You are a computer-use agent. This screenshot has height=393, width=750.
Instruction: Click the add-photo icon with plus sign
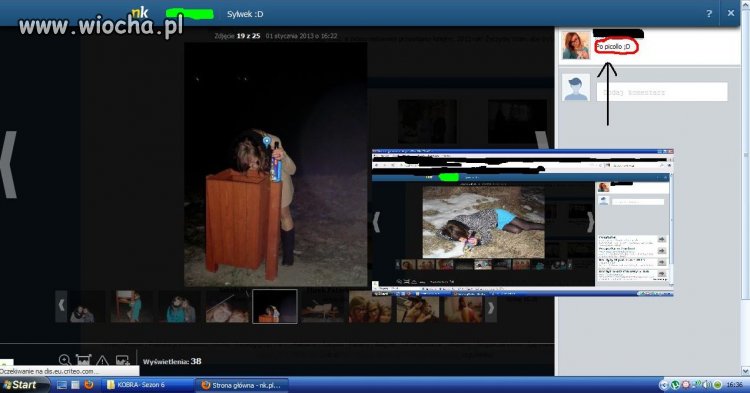tap(122, 361)
